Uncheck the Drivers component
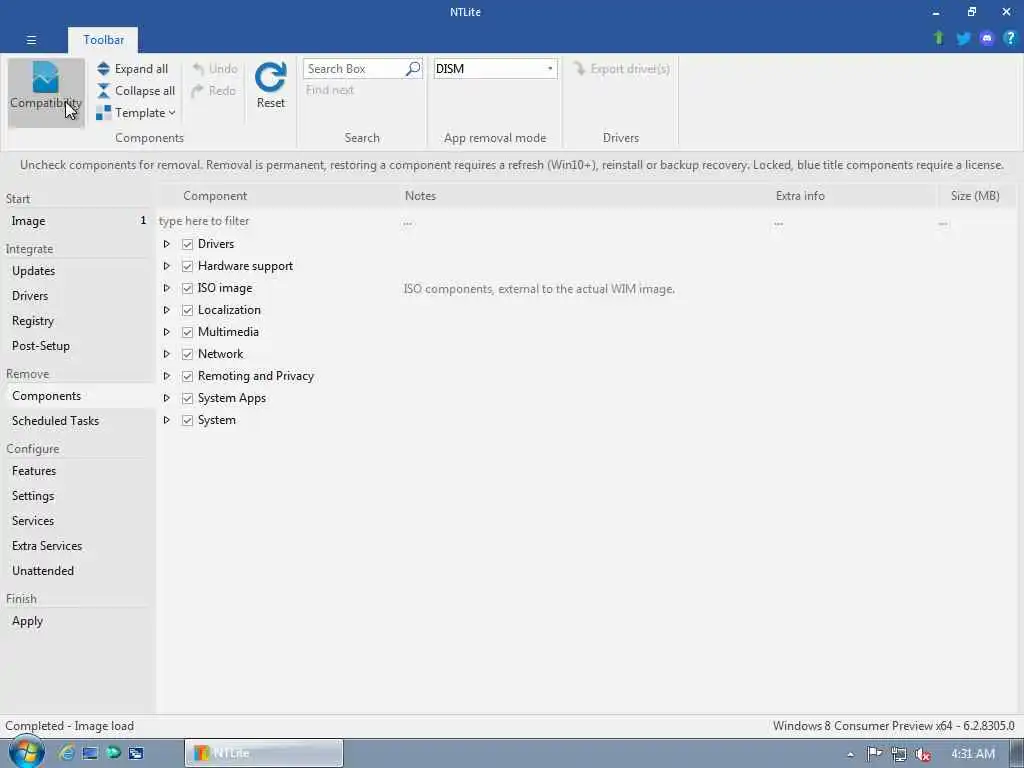1024x768 pixels. click(x=187, y=244)
